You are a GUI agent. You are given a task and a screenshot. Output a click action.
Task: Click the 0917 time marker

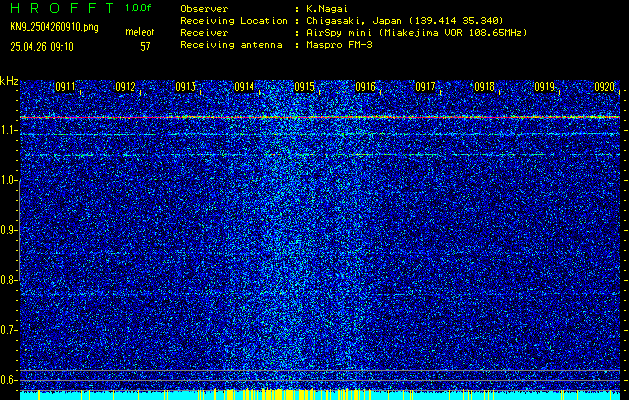(x=425, y=87)
